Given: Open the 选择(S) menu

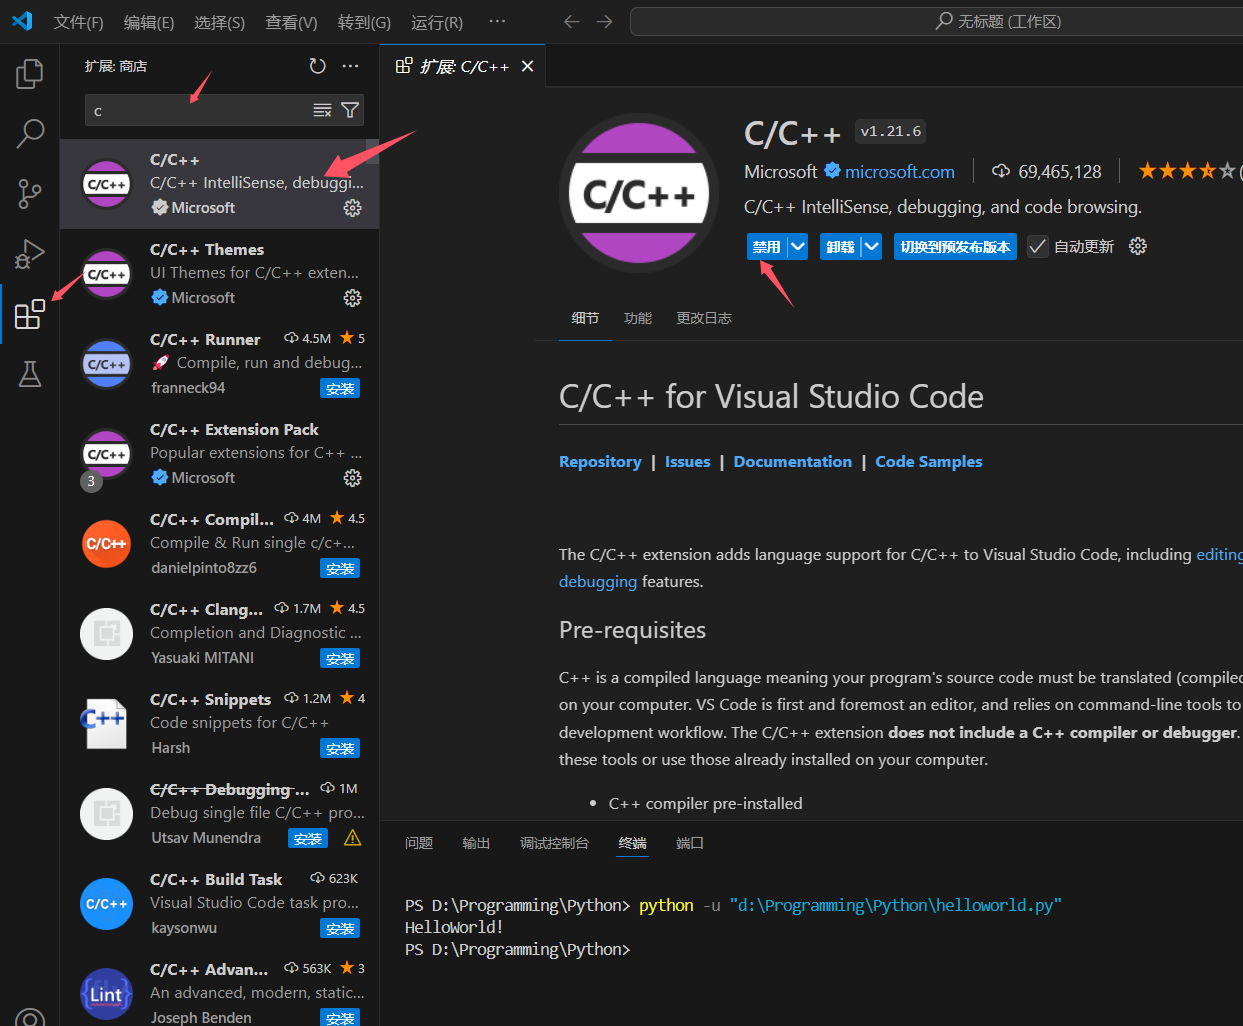Looking at the screenshot, I should [219, 22].
